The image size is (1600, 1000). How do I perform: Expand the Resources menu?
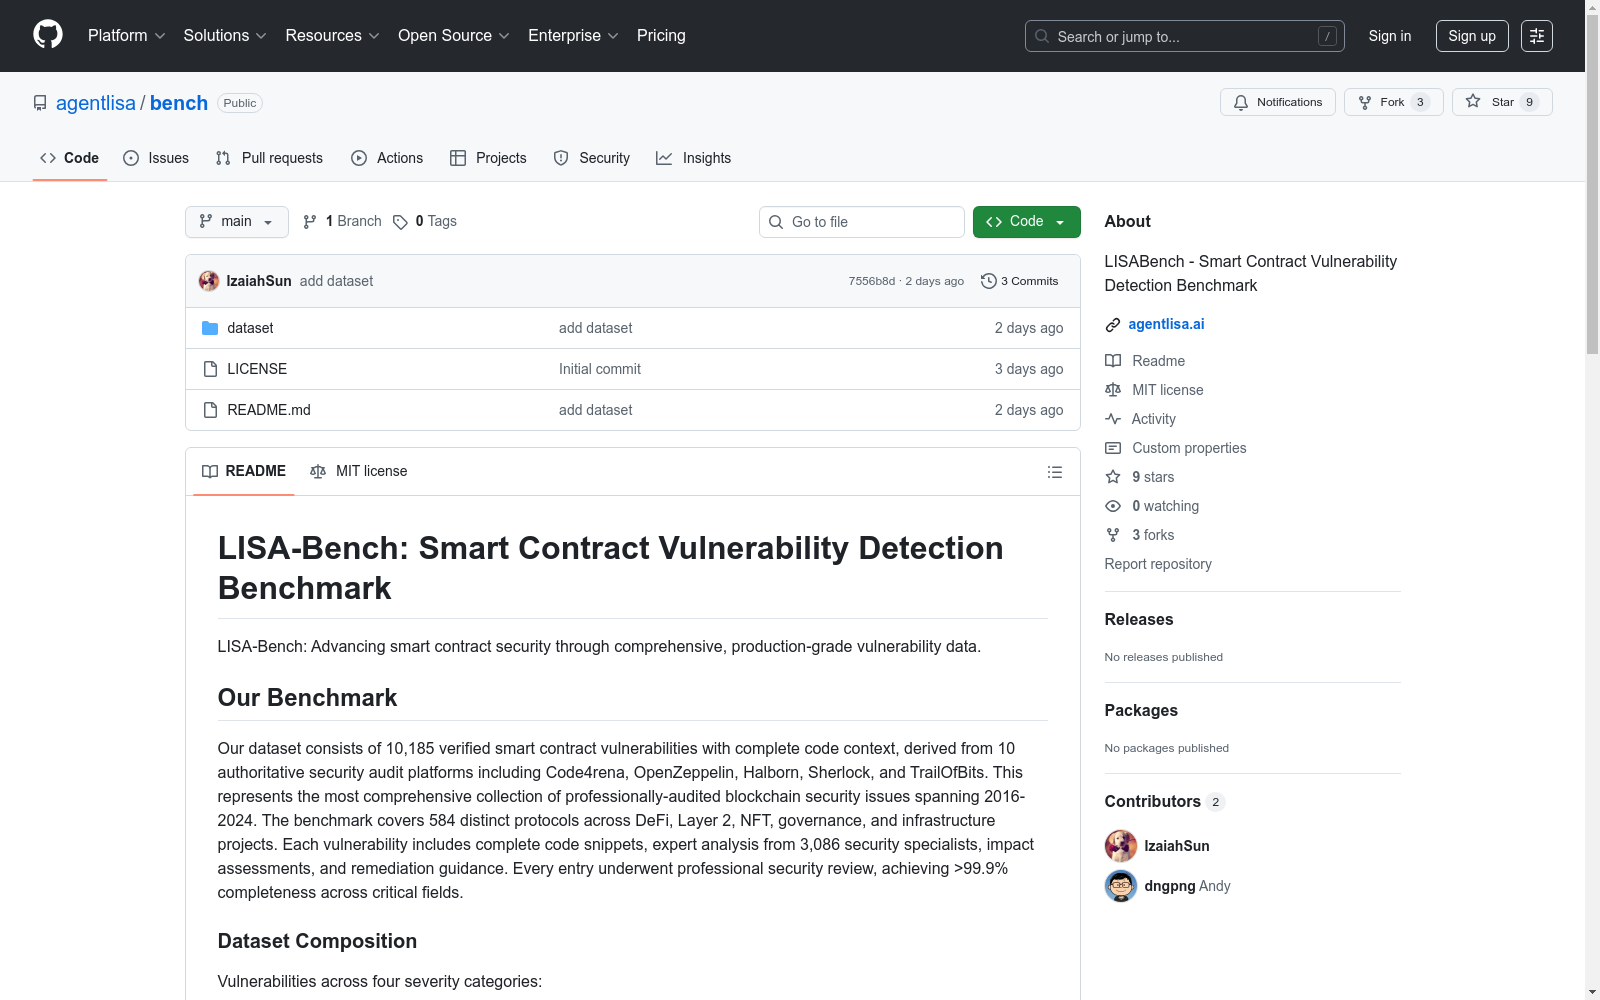click(332, 36)
